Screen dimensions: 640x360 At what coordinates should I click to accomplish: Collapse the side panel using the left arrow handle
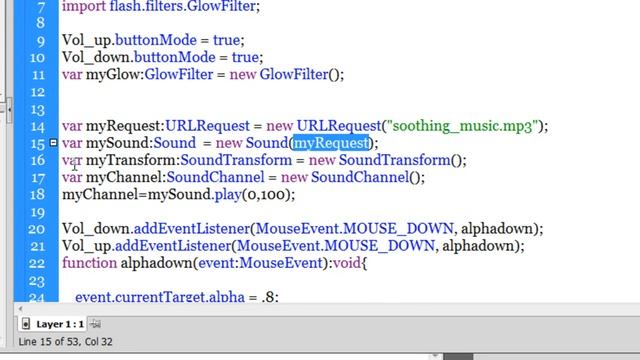pyautogui.click(x=9, y=109)
